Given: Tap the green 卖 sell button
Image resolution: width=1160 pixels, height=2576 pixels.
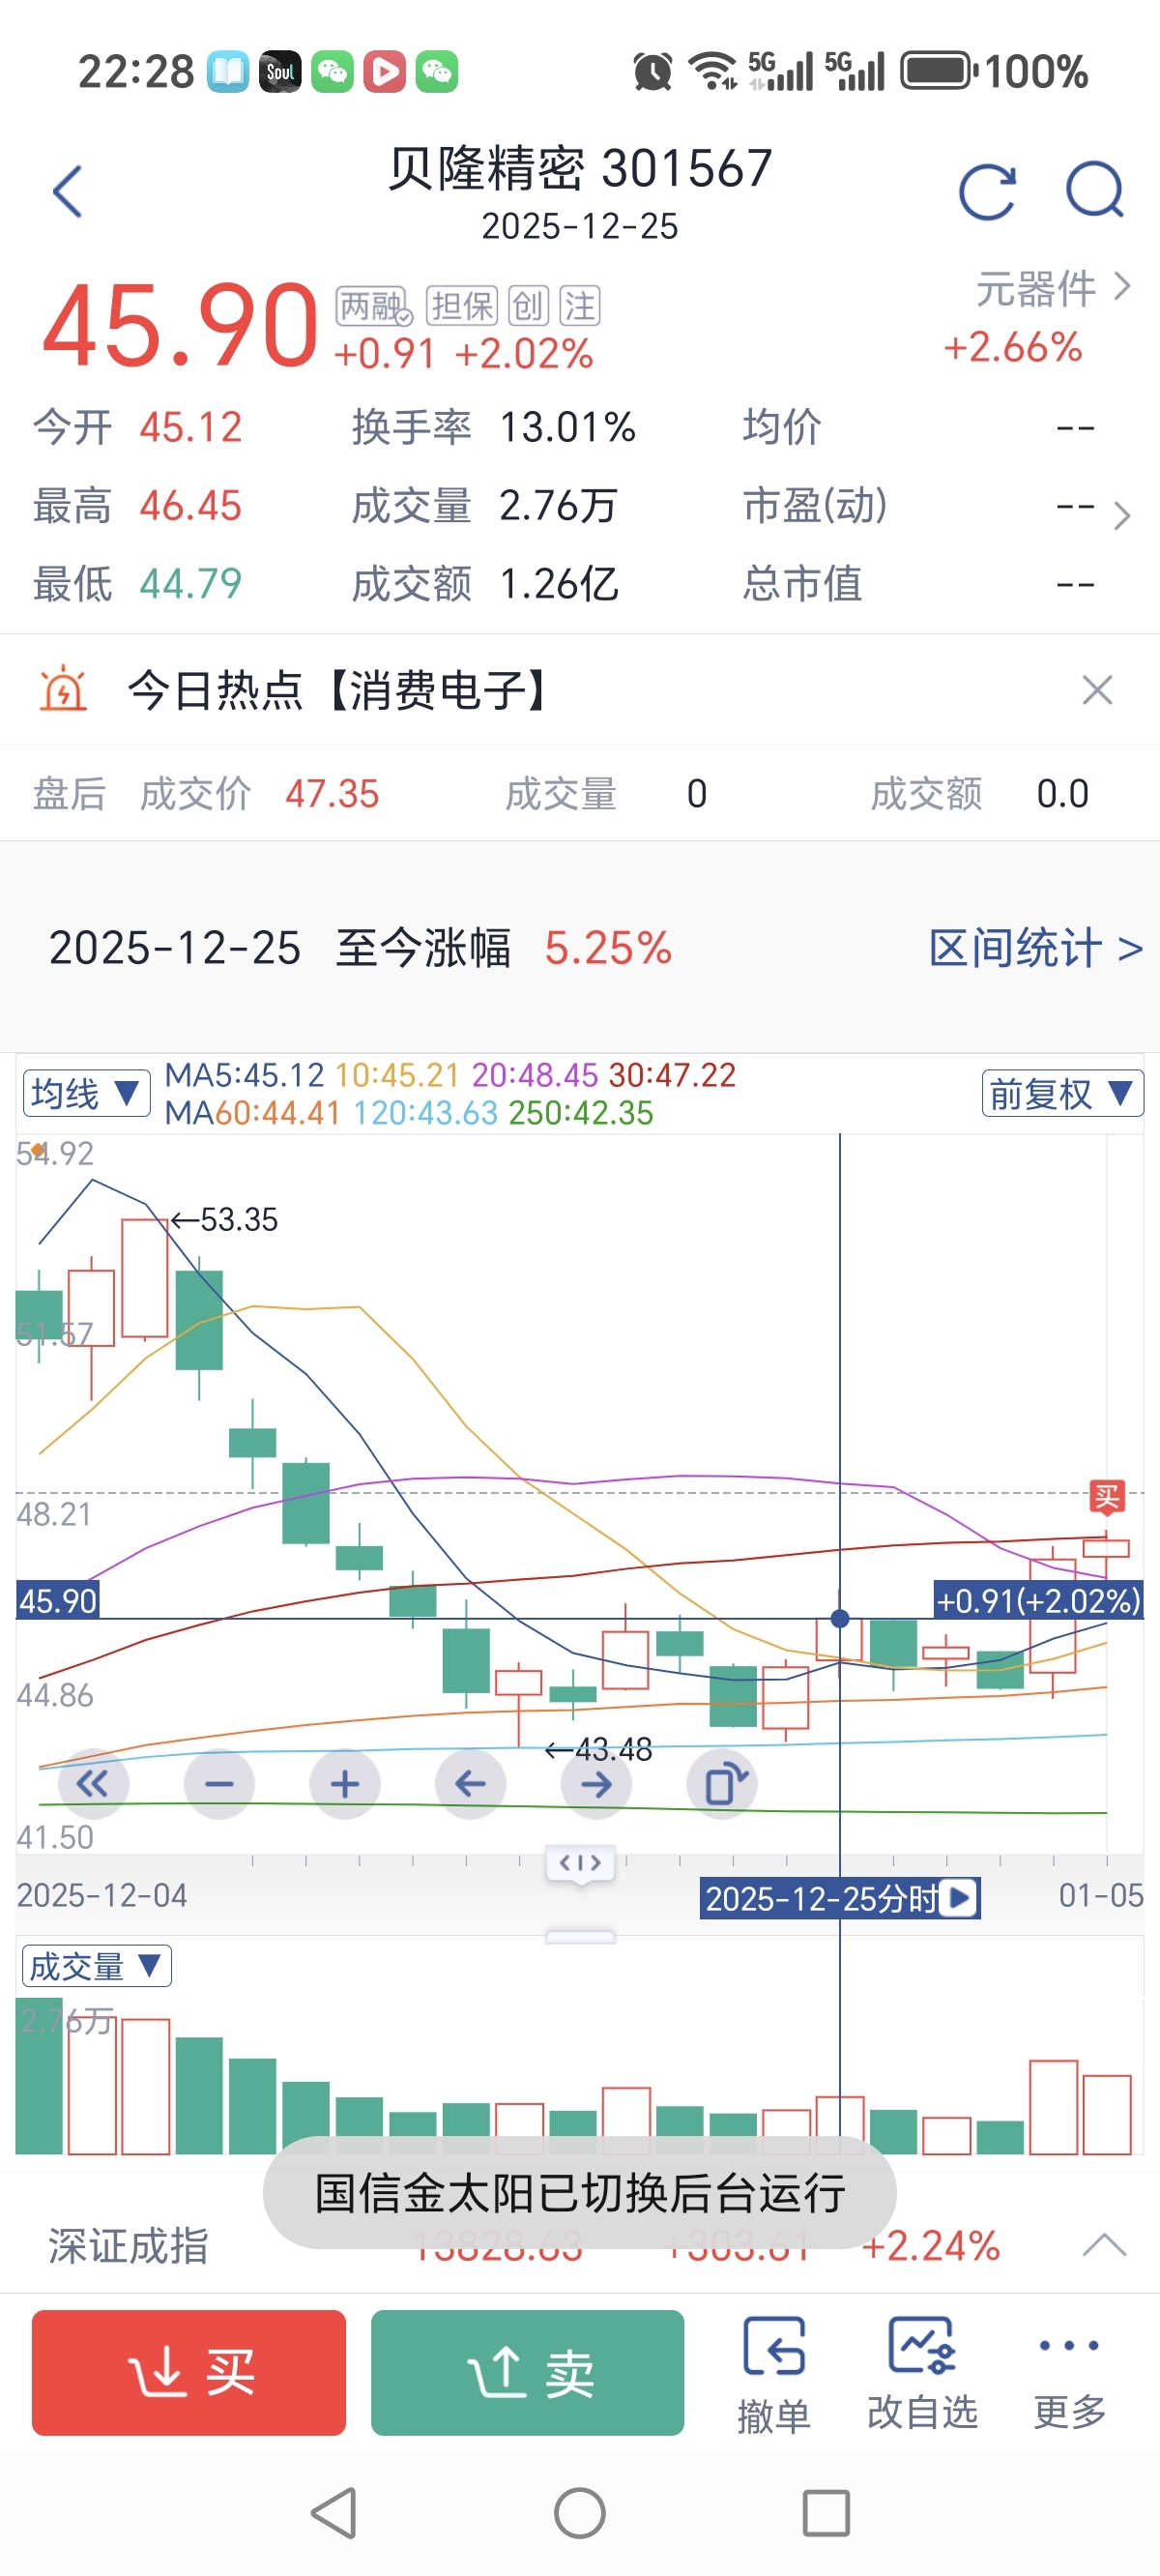Looking at the screenshot, I should [527, 2372].
